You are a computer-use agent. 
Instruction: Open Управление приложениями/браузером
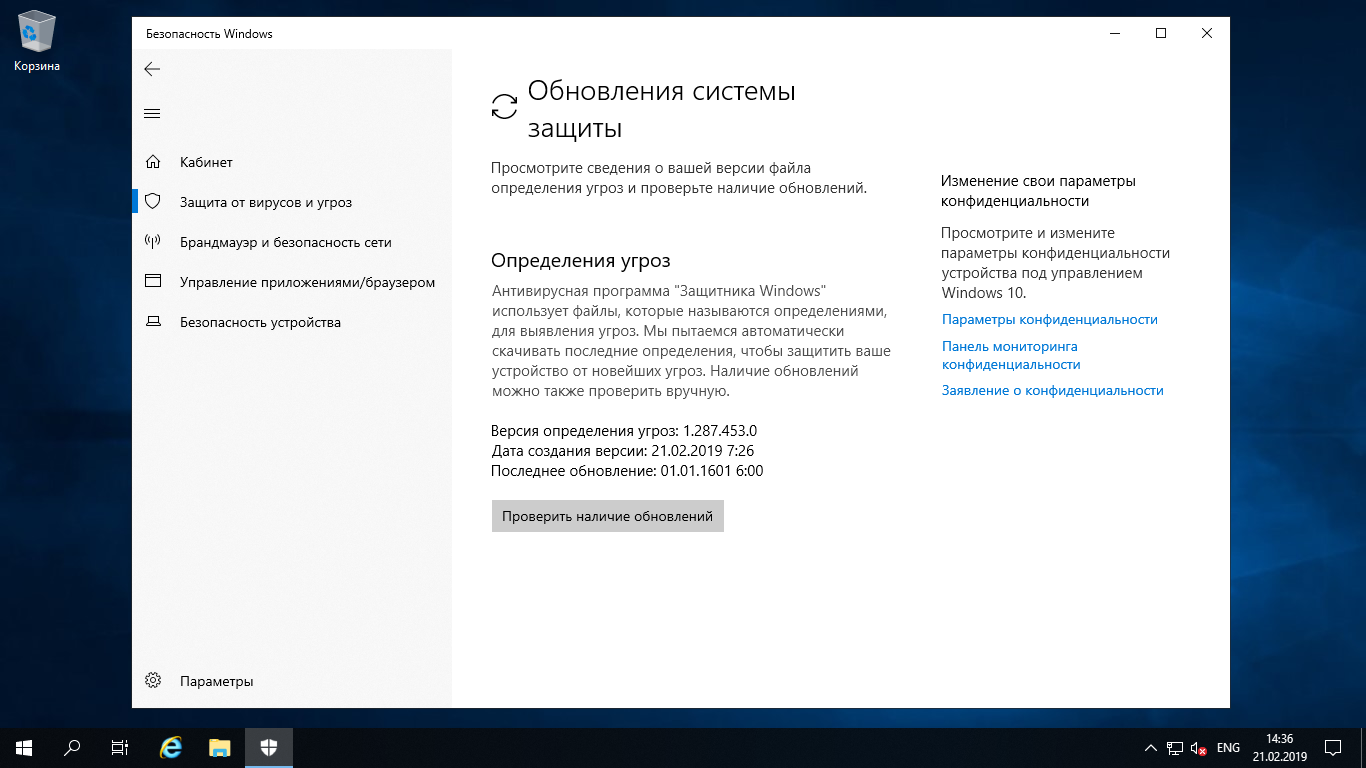pyautogui.click(x=292, y=282)
